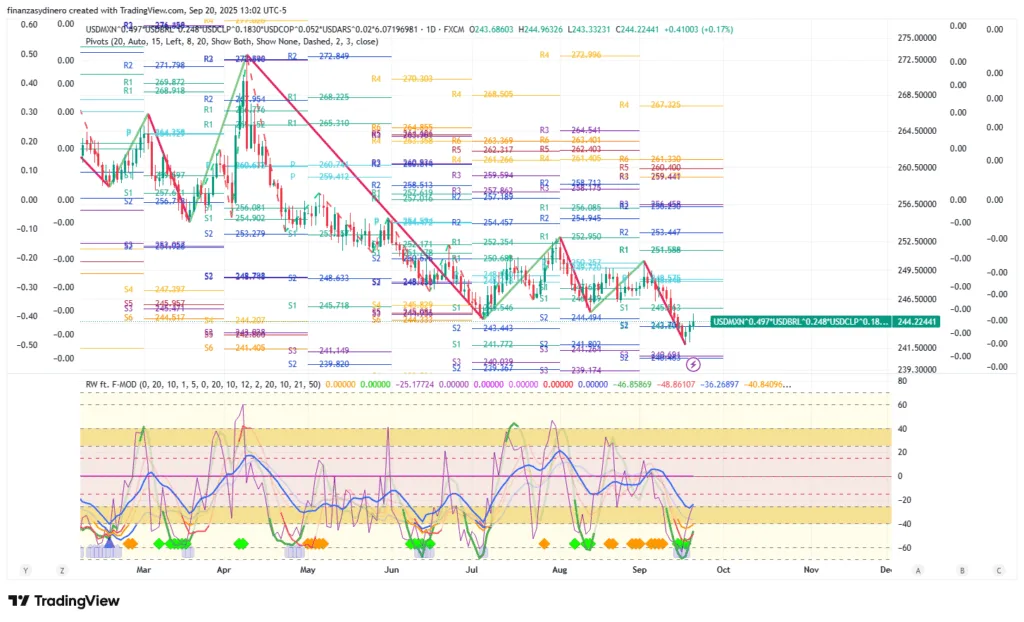Click the Jul label on time axis
Screen dimensions: 1024x622
coord(472,570)
